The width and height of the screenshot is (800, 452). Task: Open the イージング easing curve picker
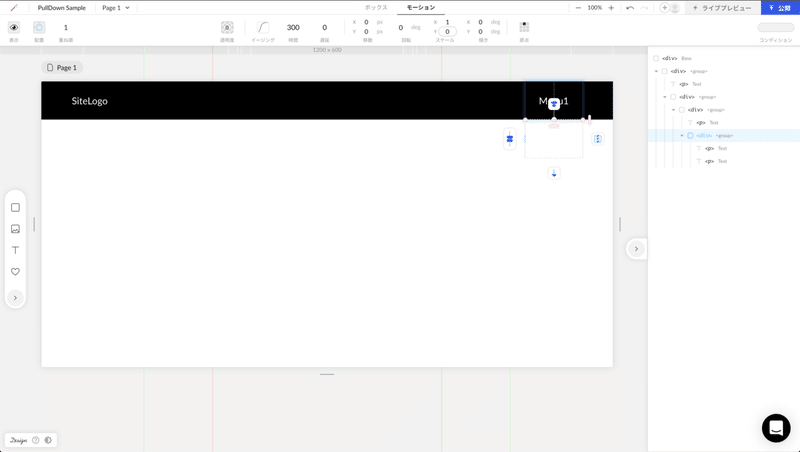coord(263,28)
